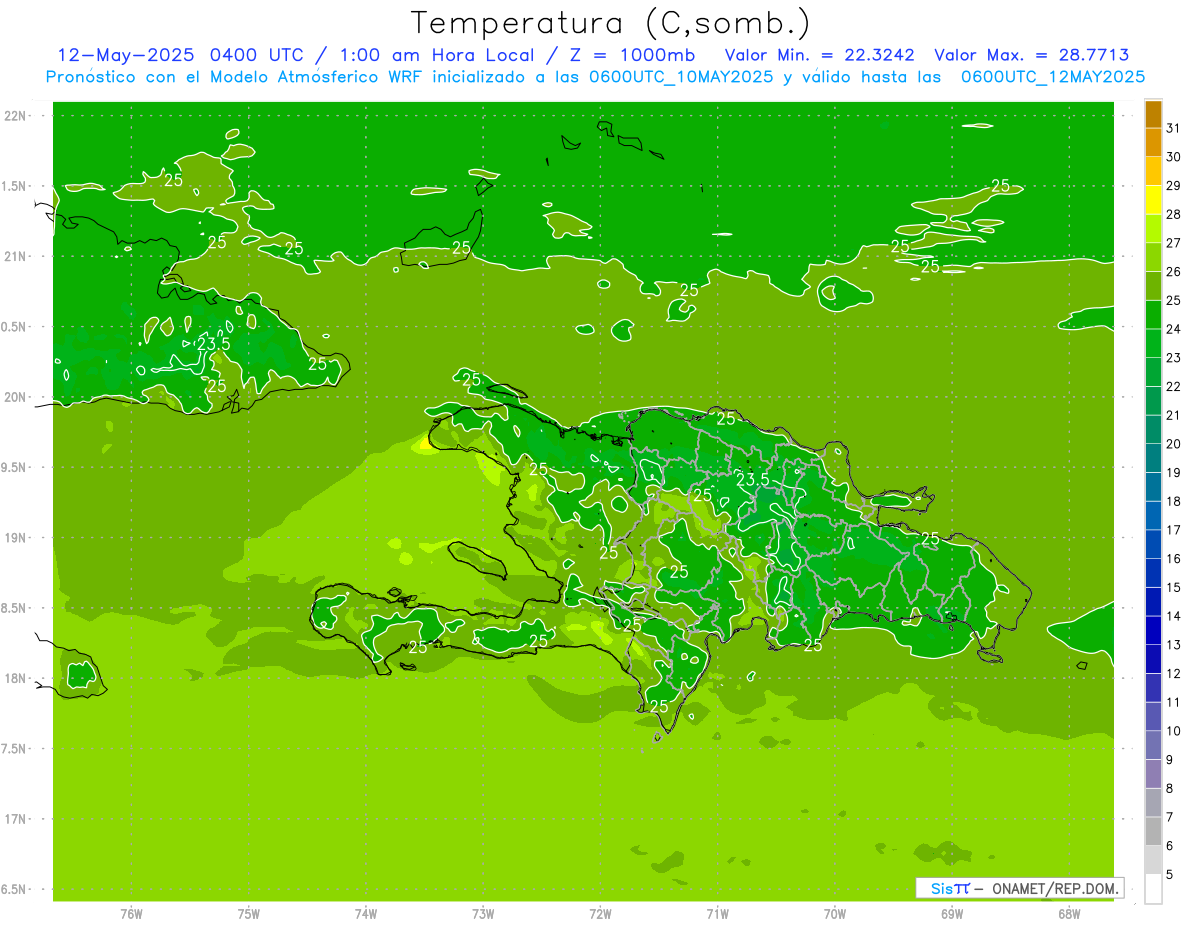This screenshot has width=1200, height=927.
Task: Click the '13' value on the color scale
Action: tap(1174, 645)
